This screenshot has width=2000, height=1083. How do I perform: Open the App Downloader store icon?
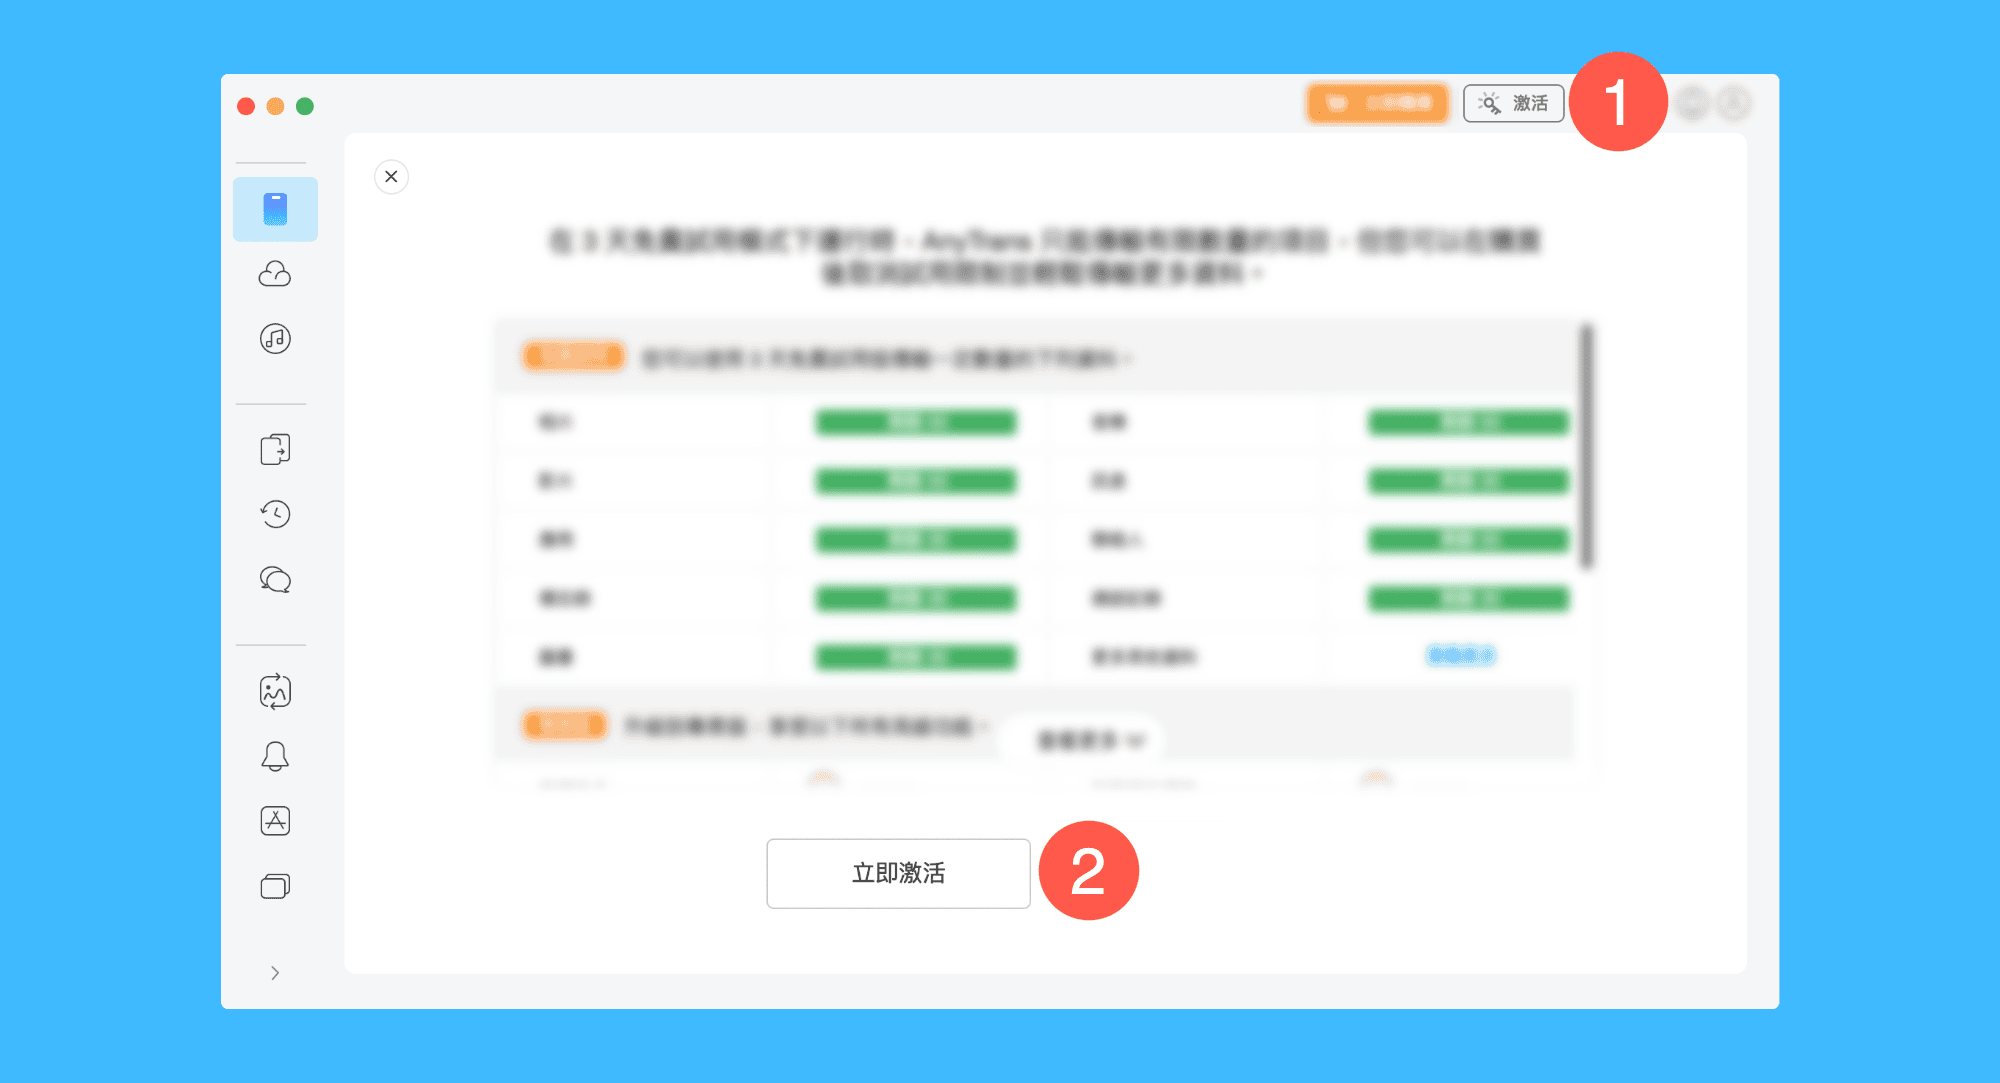pyautogui.click(x=275, y=821)
